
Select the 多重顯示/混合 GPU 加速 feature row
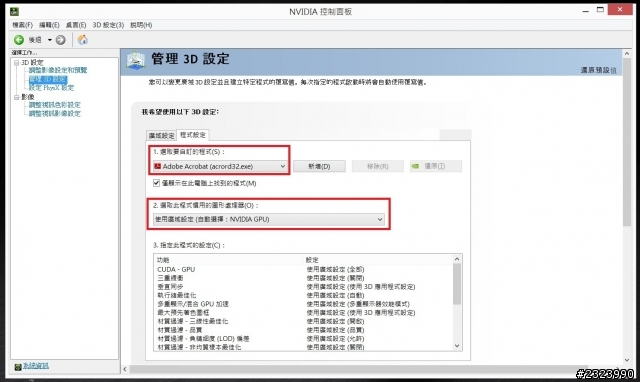click(x=304, y=304)
